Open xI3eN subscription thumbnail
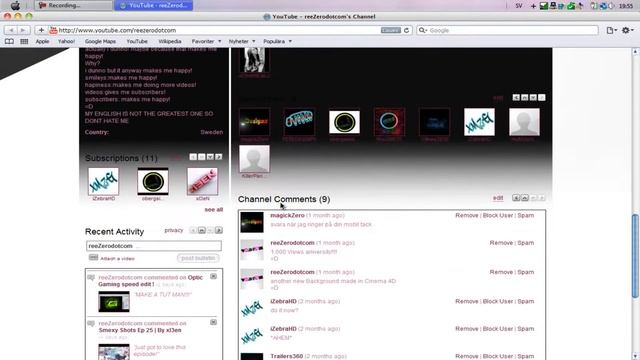This screenshot has width=640, height=360. [202, 181]
